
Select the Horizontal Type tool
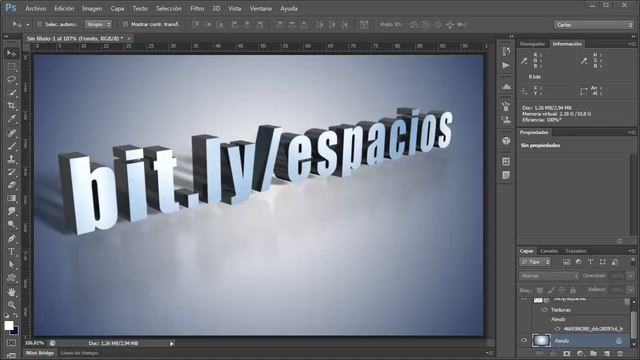11,251
